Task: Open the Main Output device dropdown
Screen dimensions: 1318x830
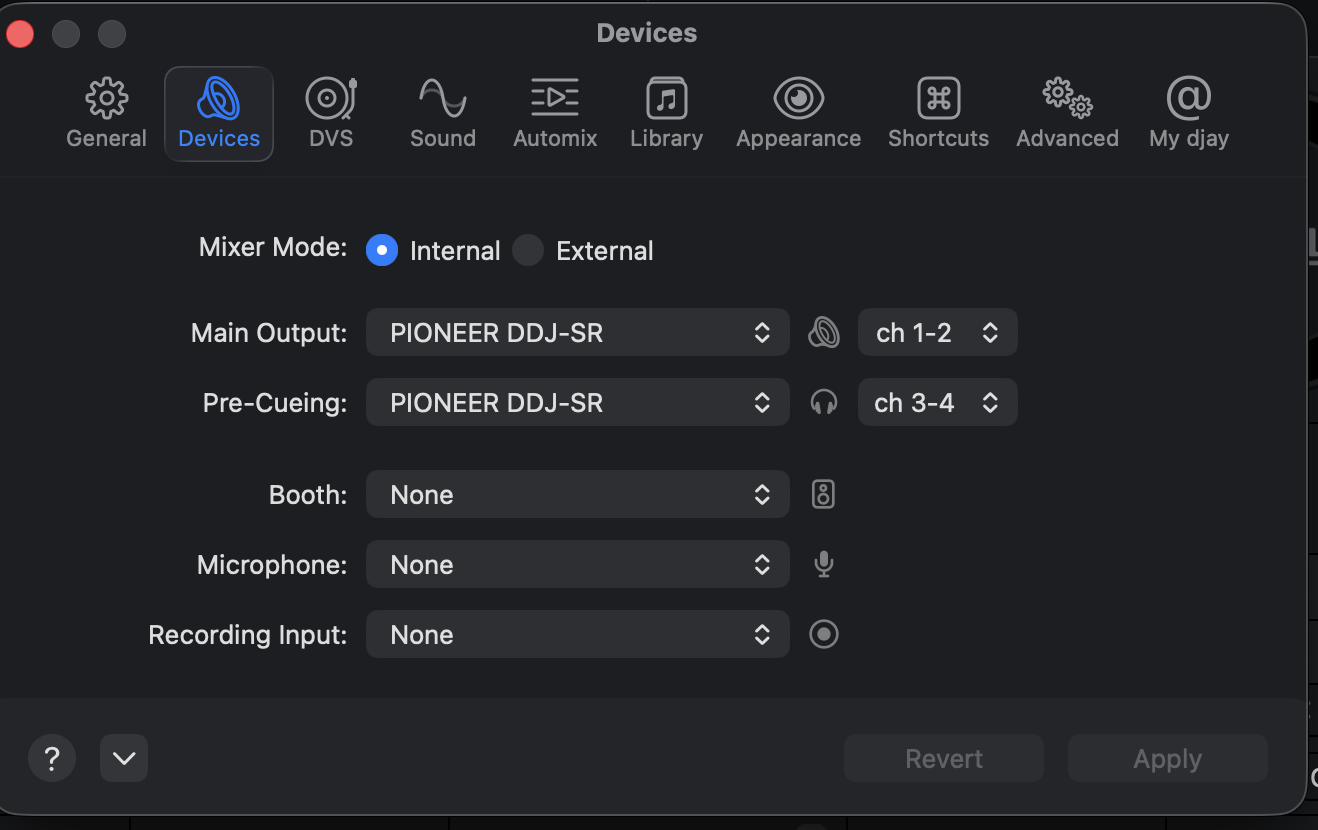Action: (578, 332)
